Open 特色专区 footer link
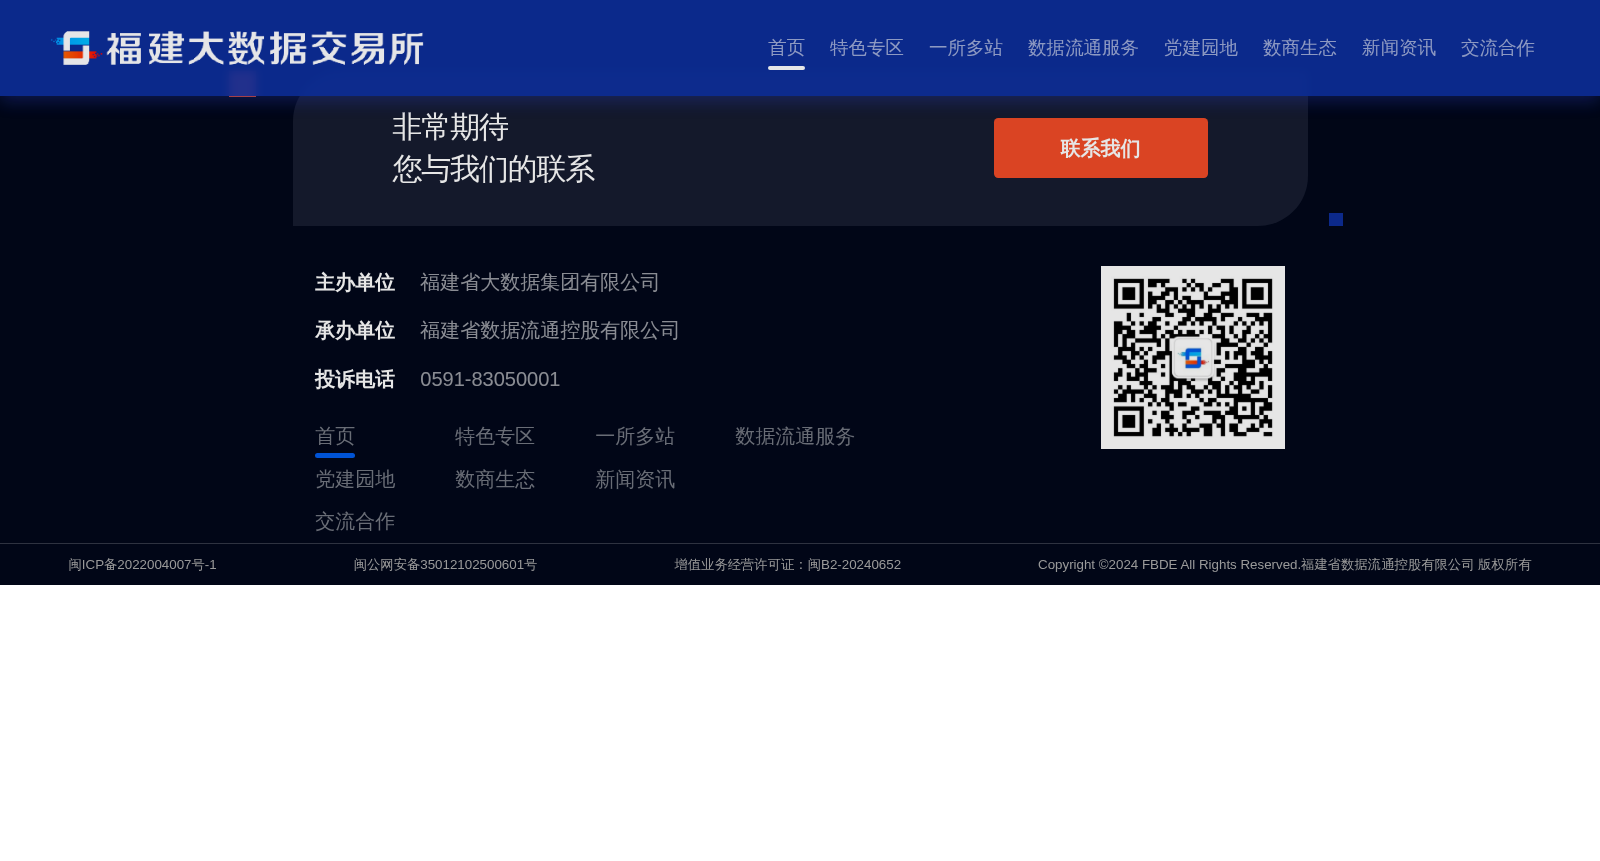This screenshot has width=1600, height=861. pyautogui.click(x=495, y=436)
